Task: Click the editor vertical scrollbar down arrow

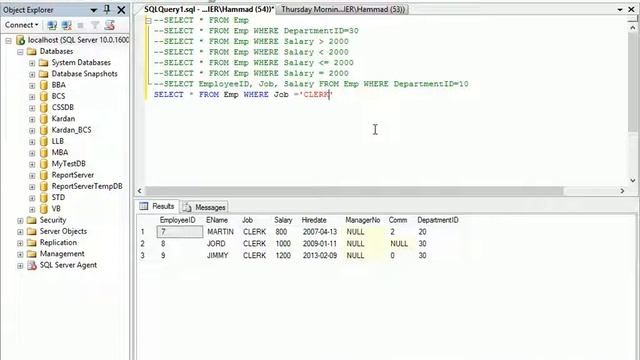Action: coord(633,180)
